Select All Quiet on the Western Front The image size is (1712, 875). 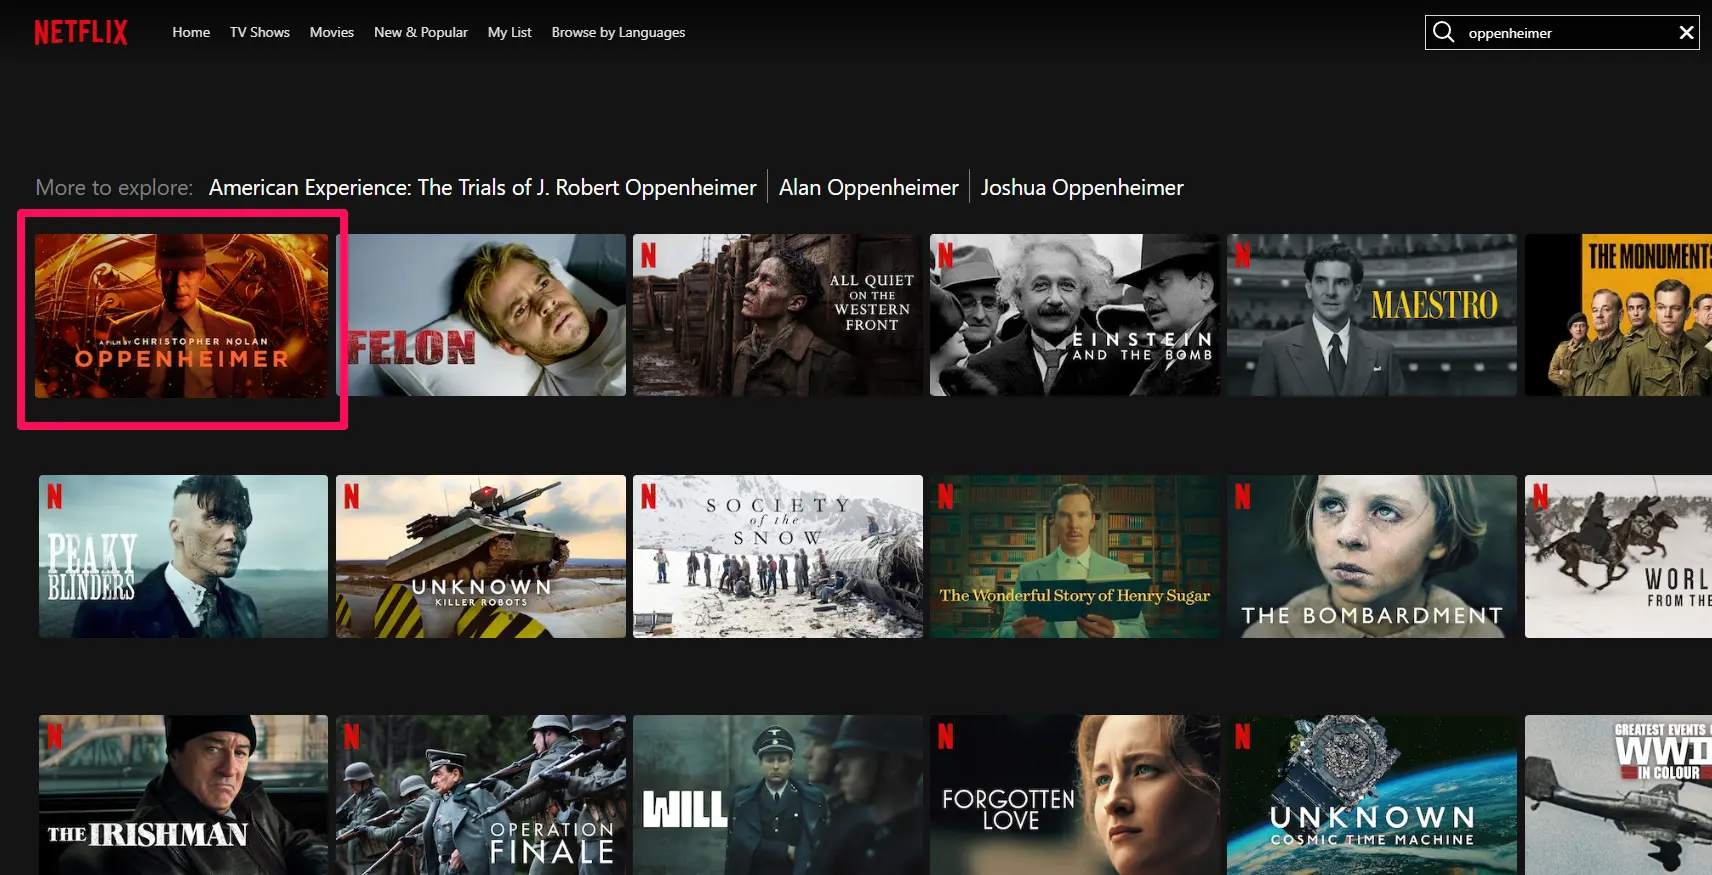[x=778, y=315]
